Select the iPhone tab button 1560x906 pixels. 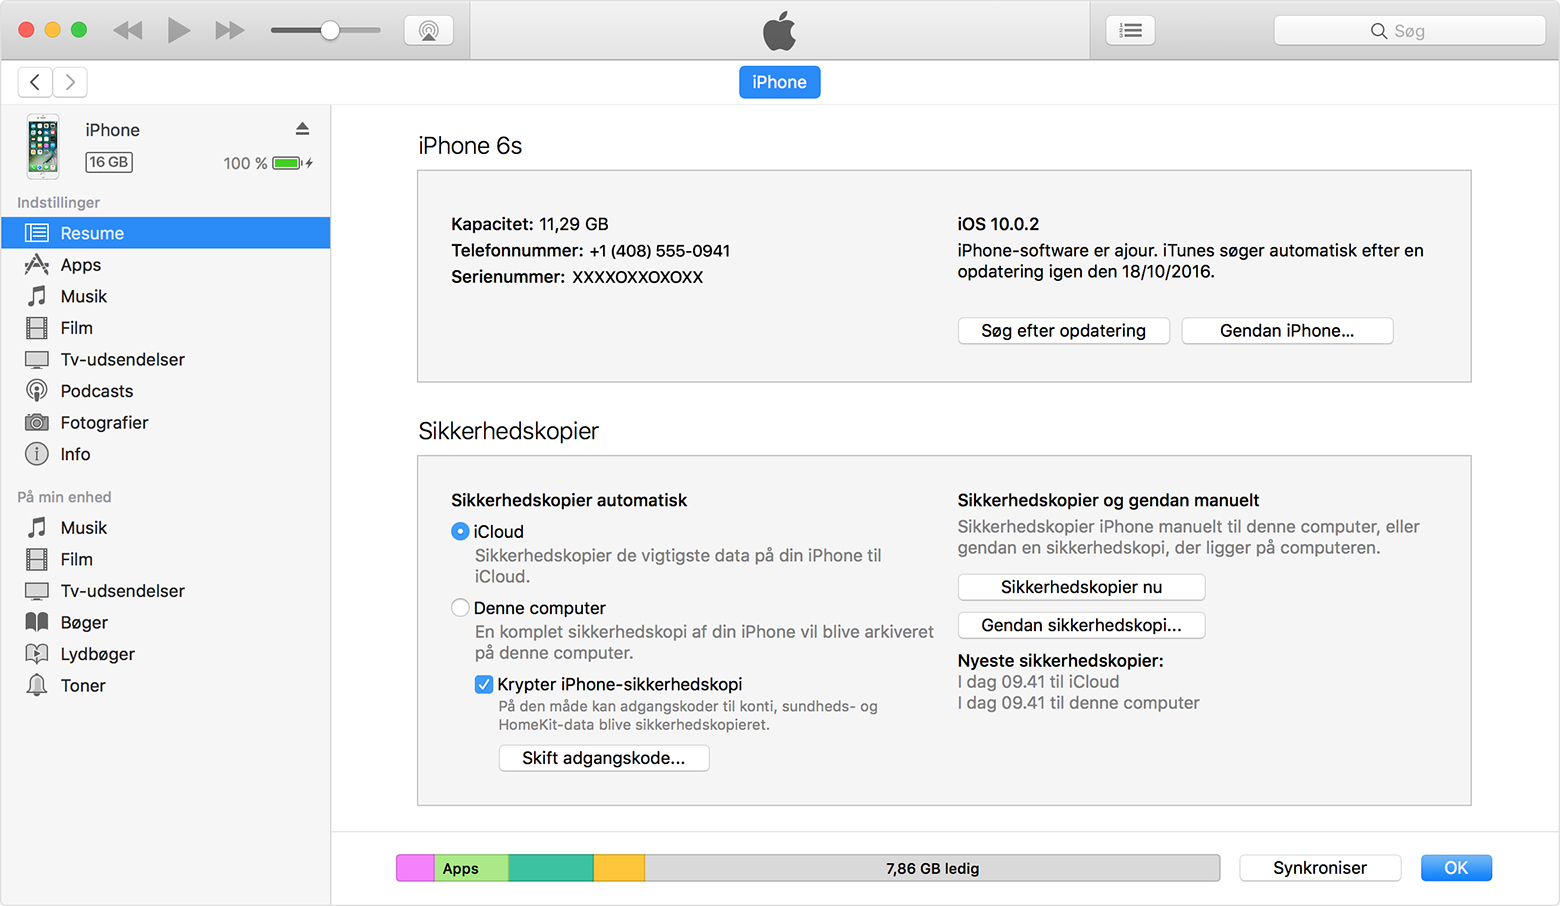click(x=779, y=82)
